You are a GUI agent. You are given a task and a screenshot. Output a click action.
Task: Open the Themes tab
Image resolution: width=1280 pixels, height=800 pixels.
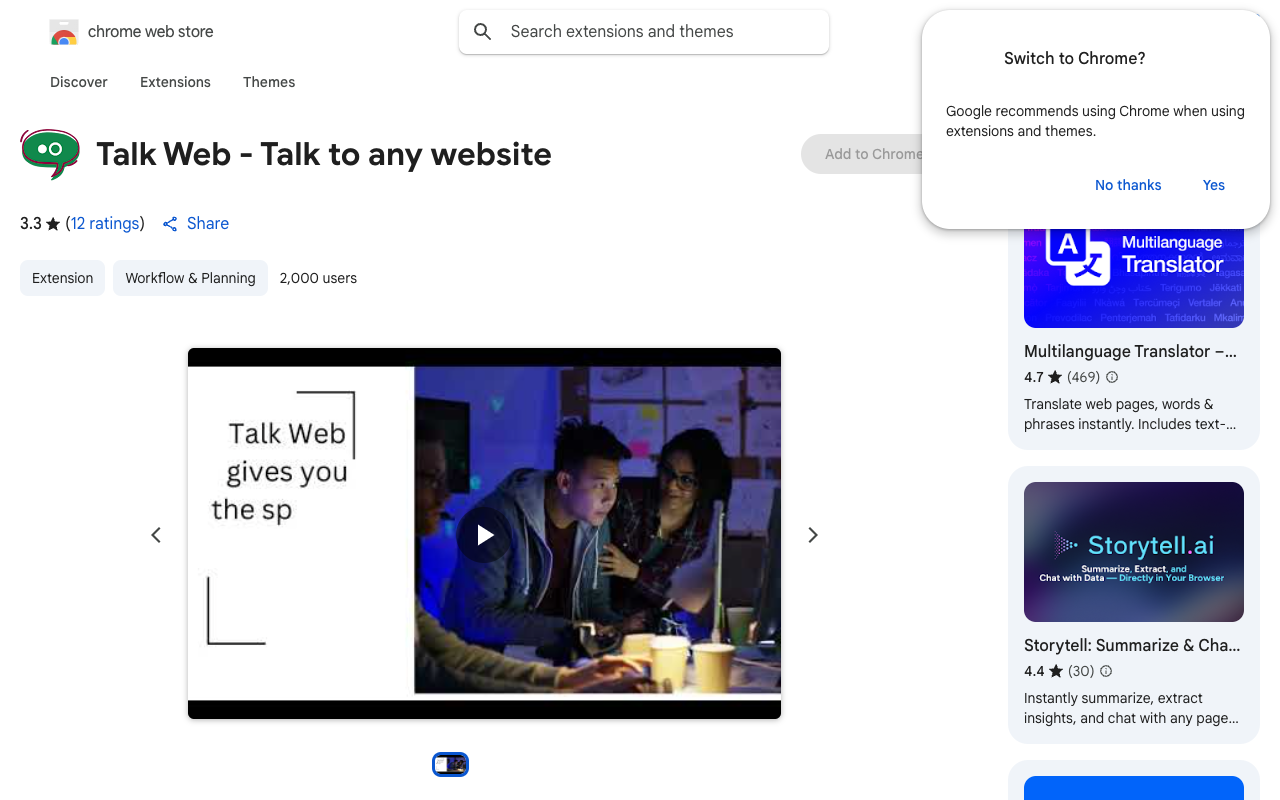(269, 82)
